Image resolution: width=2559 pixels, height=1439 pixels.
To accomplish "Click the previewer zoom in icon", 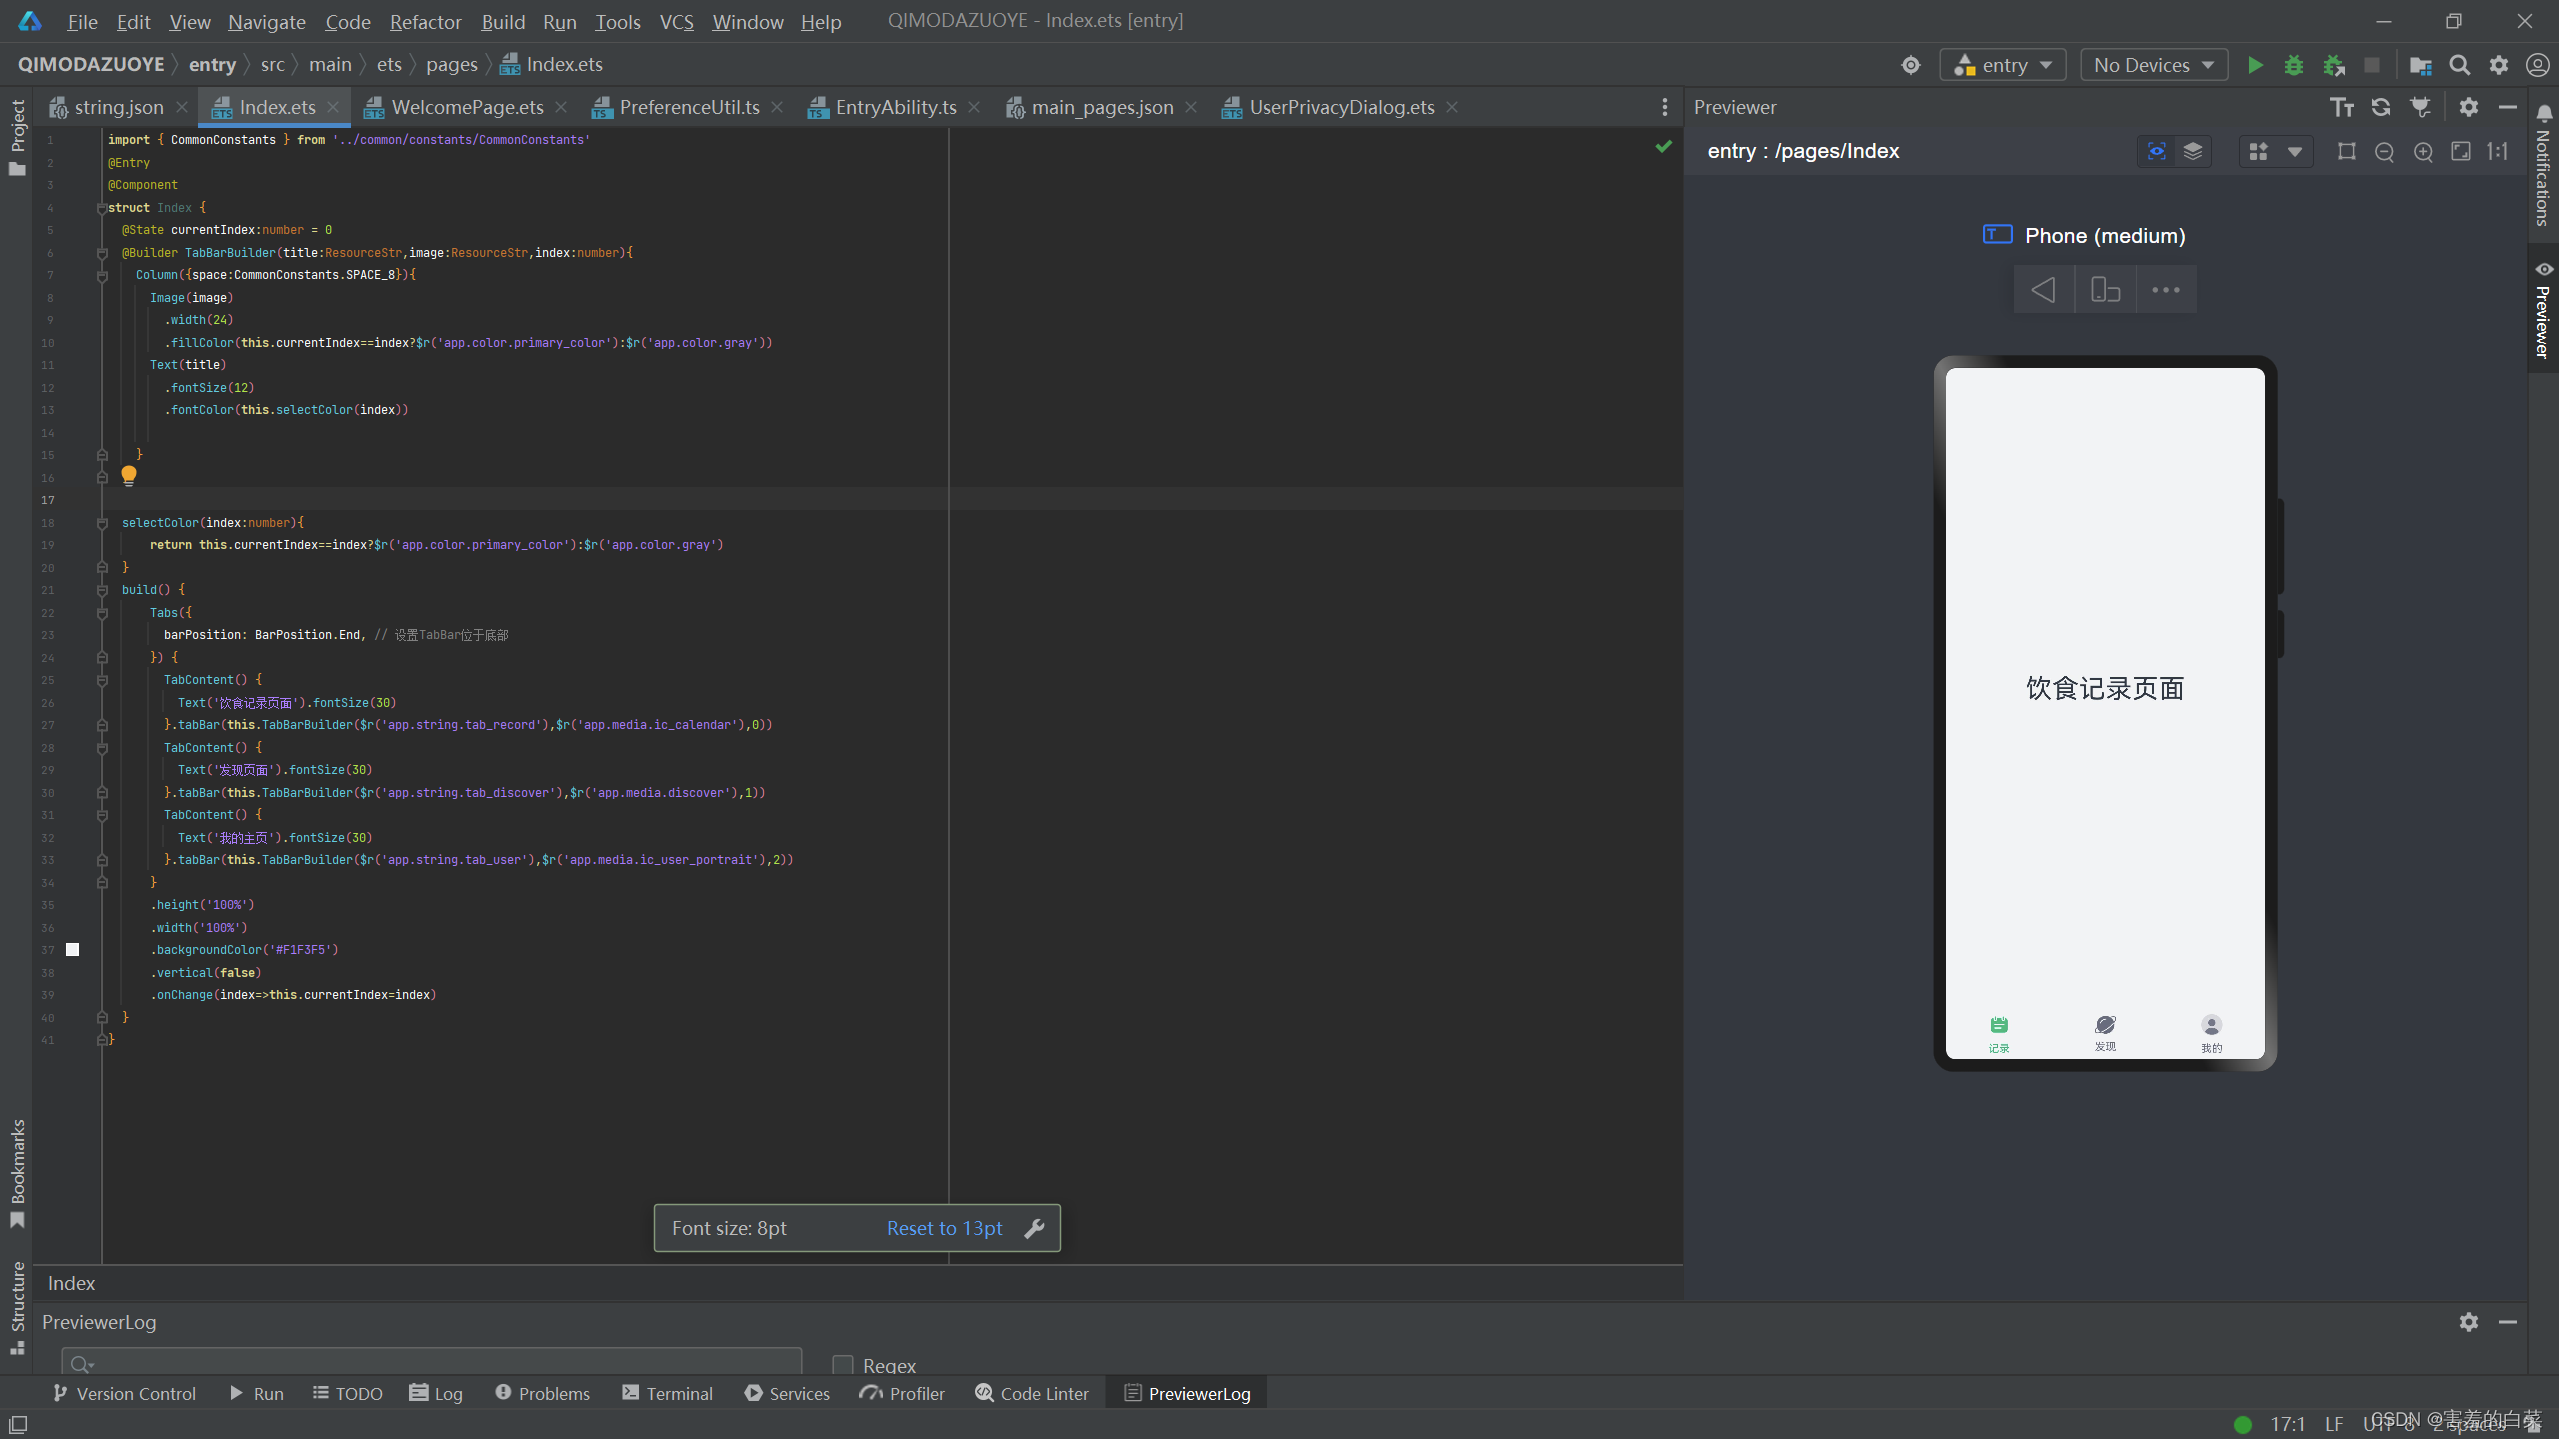I will pos(2423,151).
